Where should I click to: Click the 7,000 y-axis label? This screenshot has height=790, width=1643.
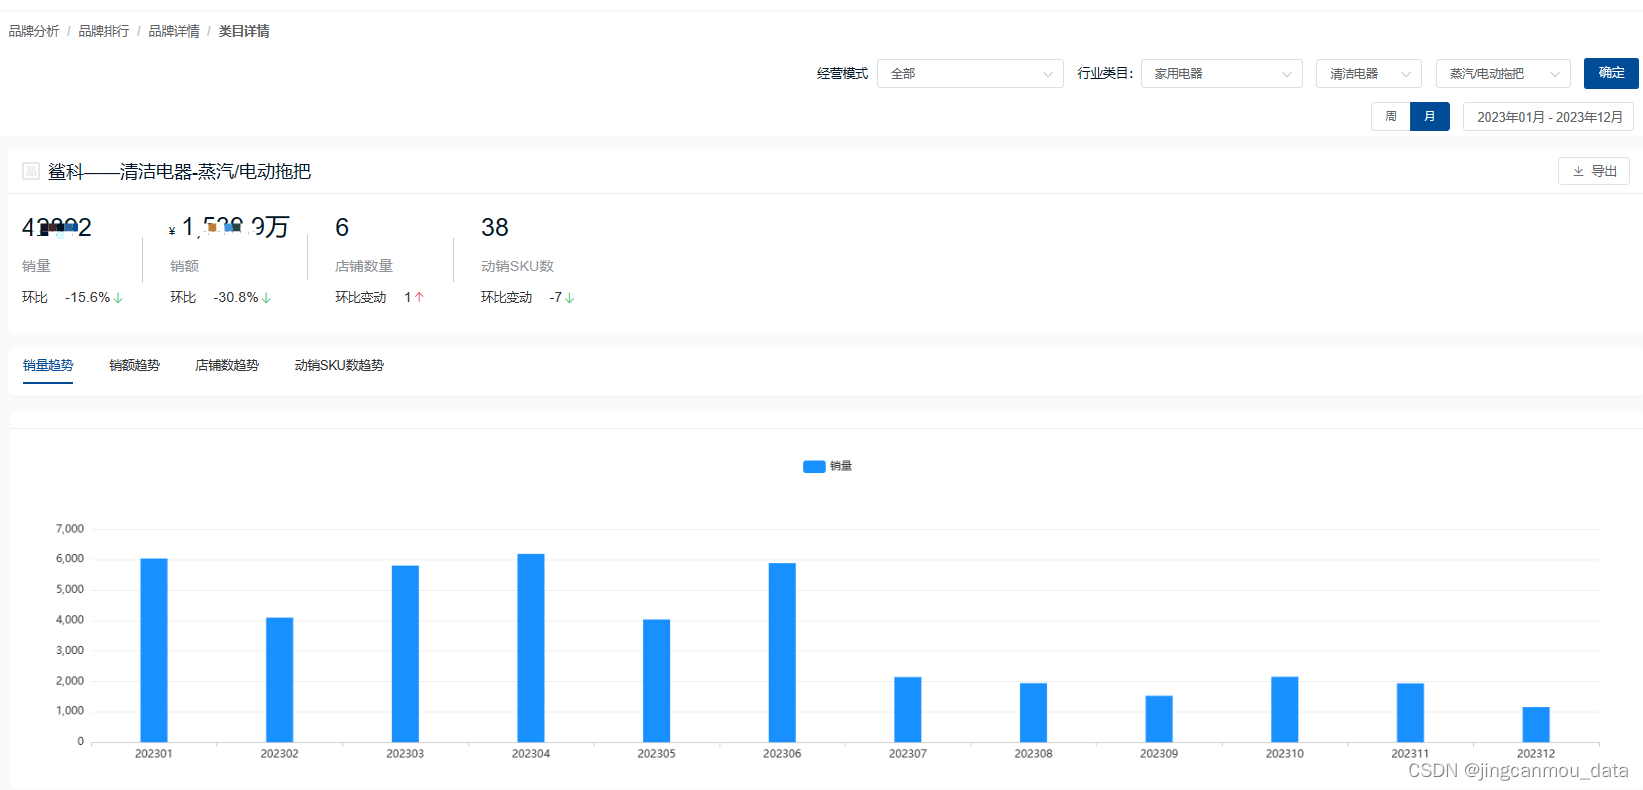pyautogui.click(x=70, y=529)
